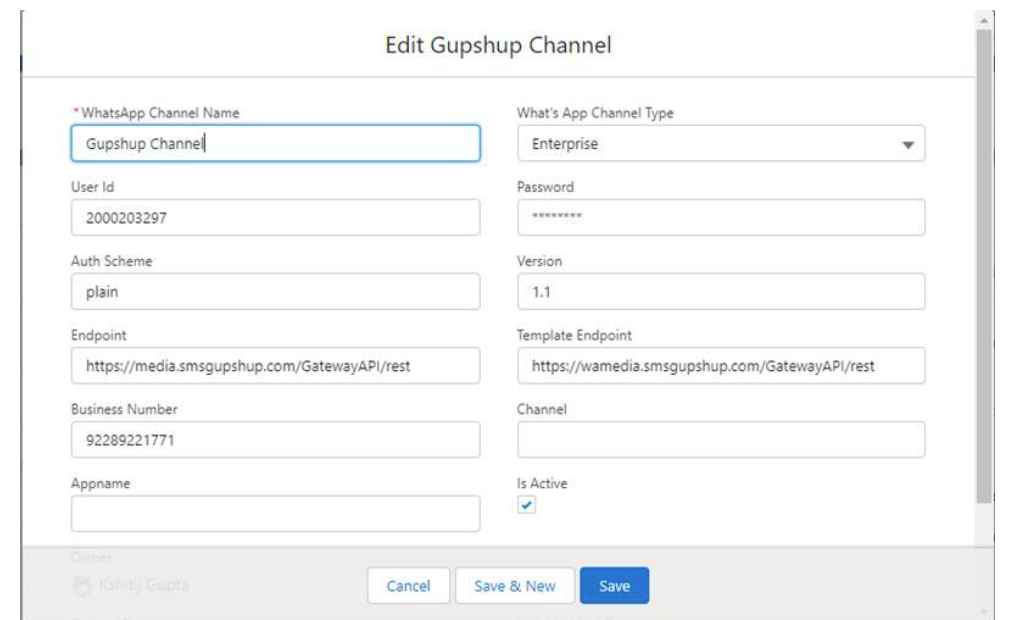Click the Business Number input field
Viewport: 1023px width, 620px height.
click(275, 440)
